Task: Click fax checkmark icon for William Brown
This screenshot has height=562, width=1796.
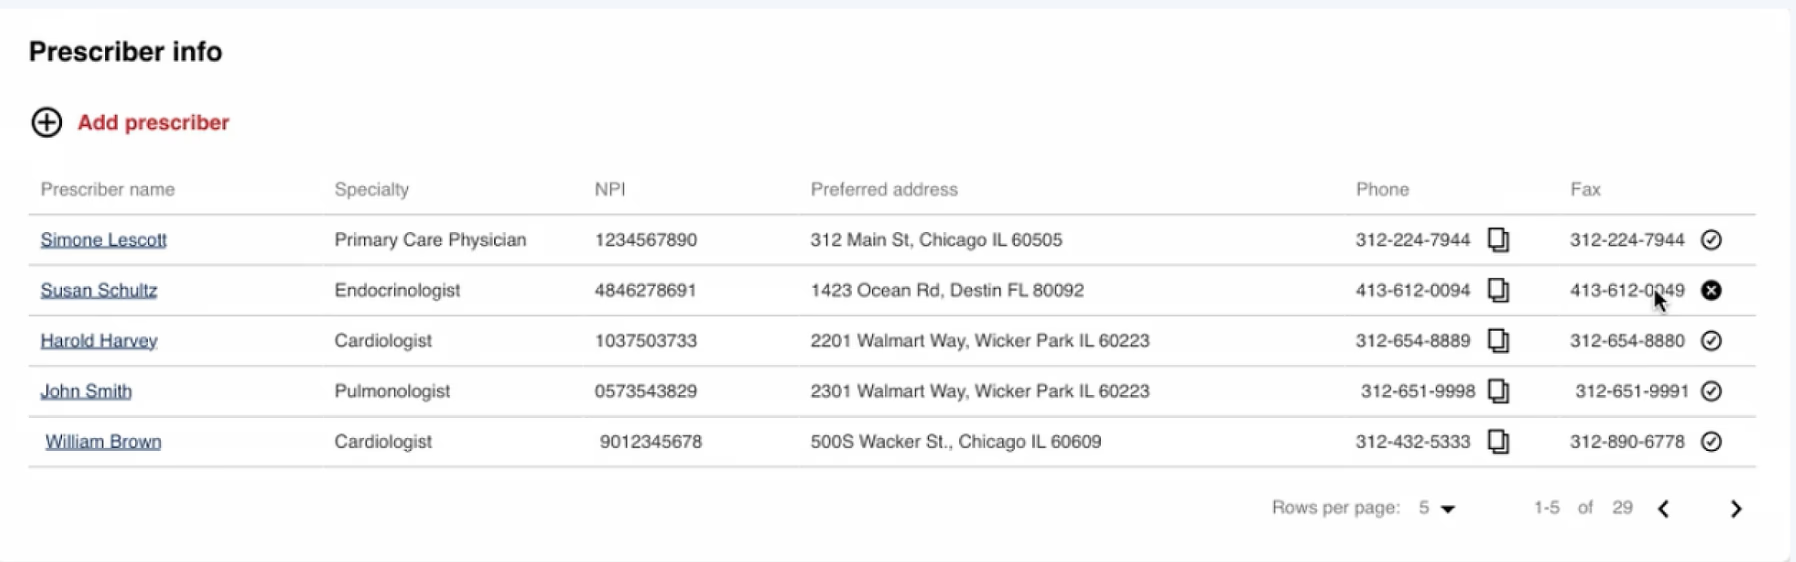Action: coord(1711,441)
